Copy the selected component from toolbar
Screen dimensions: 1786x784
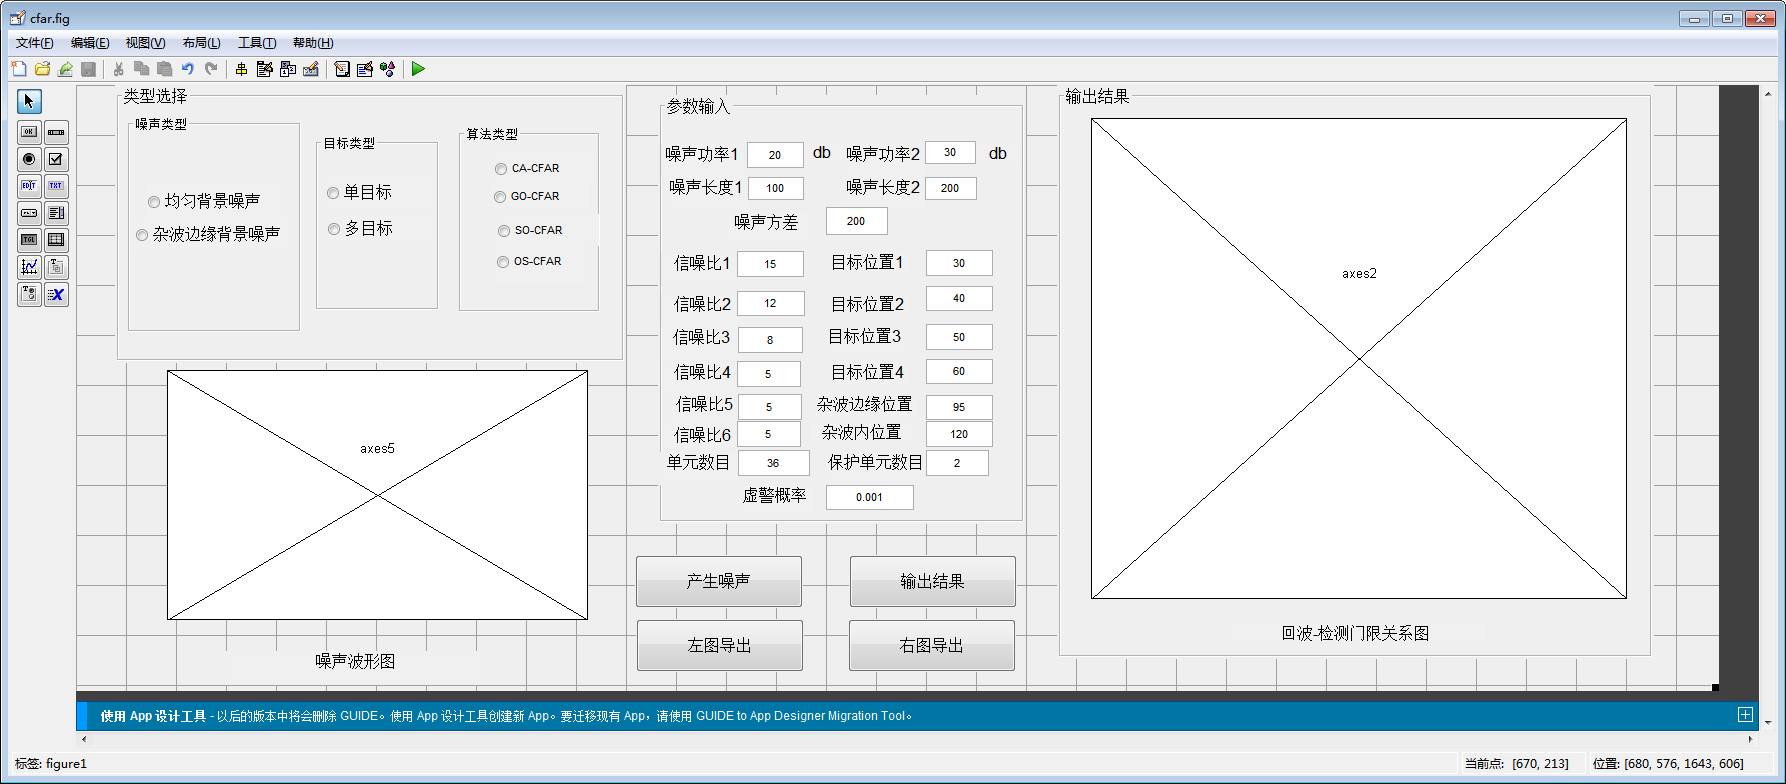[142, 69]
